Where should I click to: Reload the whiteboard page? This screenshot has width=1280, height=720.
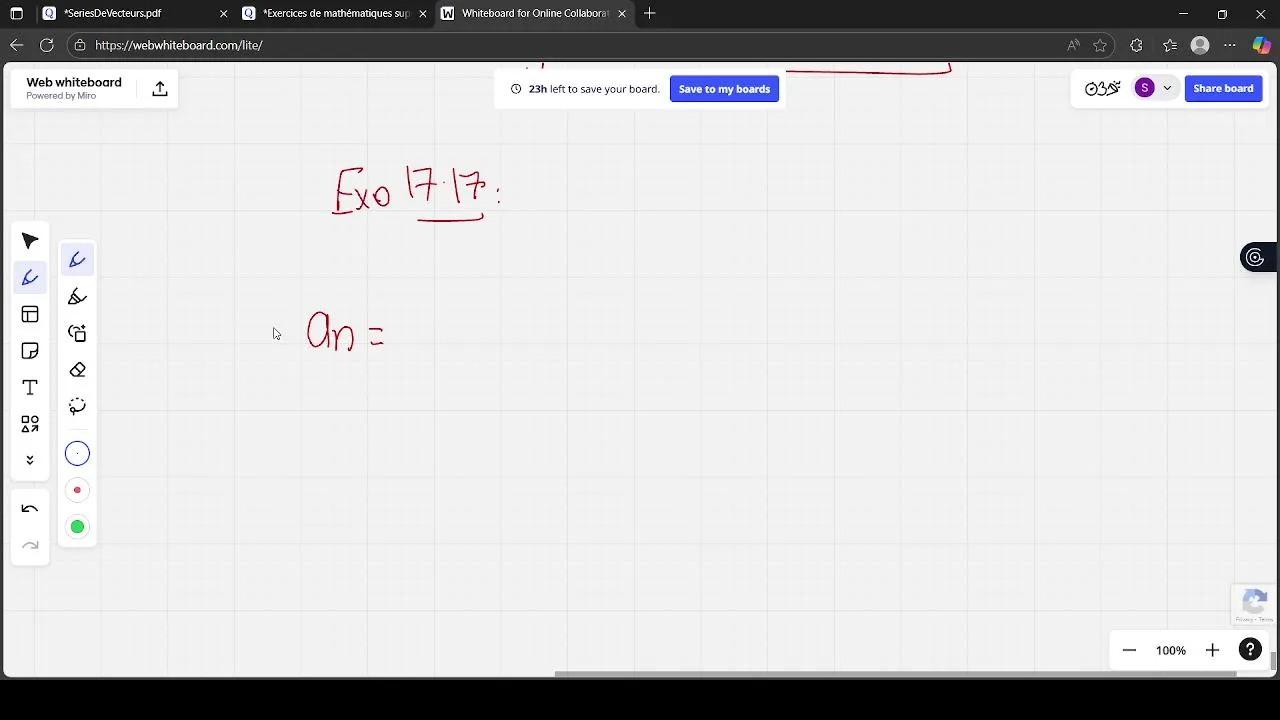click(x=47, y=45)
